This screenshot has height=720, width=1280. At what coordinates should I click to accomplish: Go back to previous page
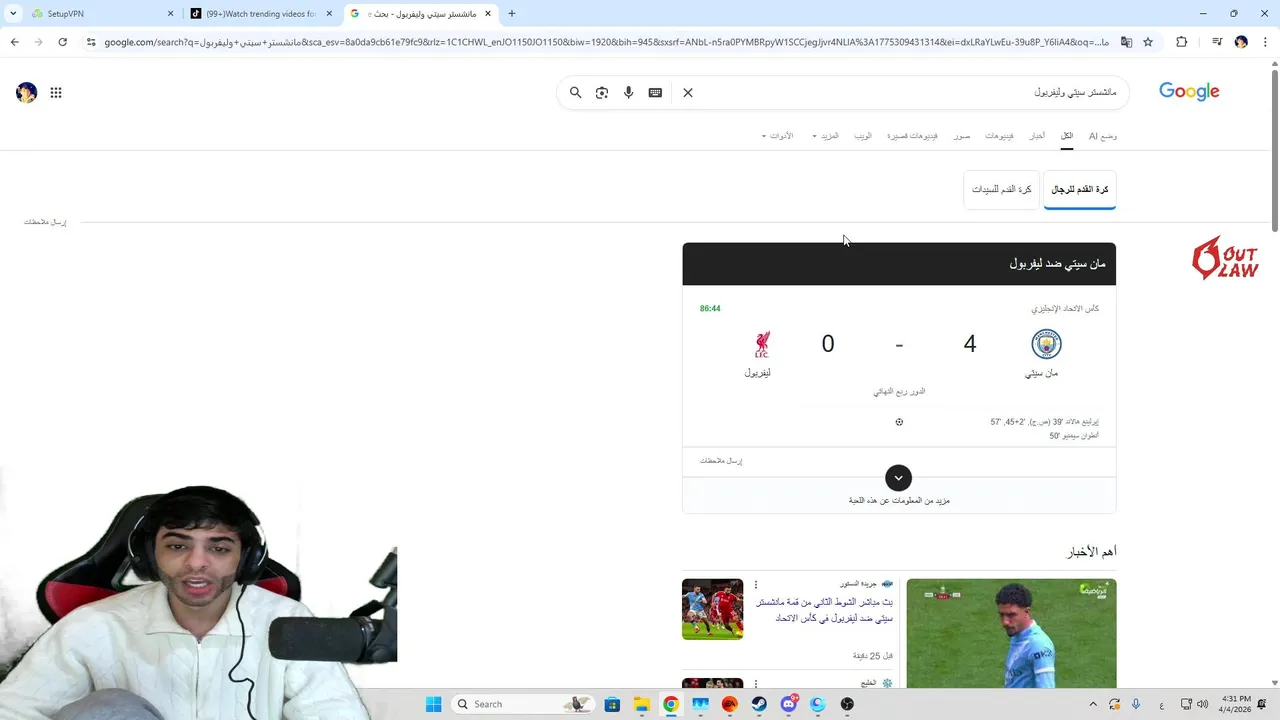[x=14, y=42]
